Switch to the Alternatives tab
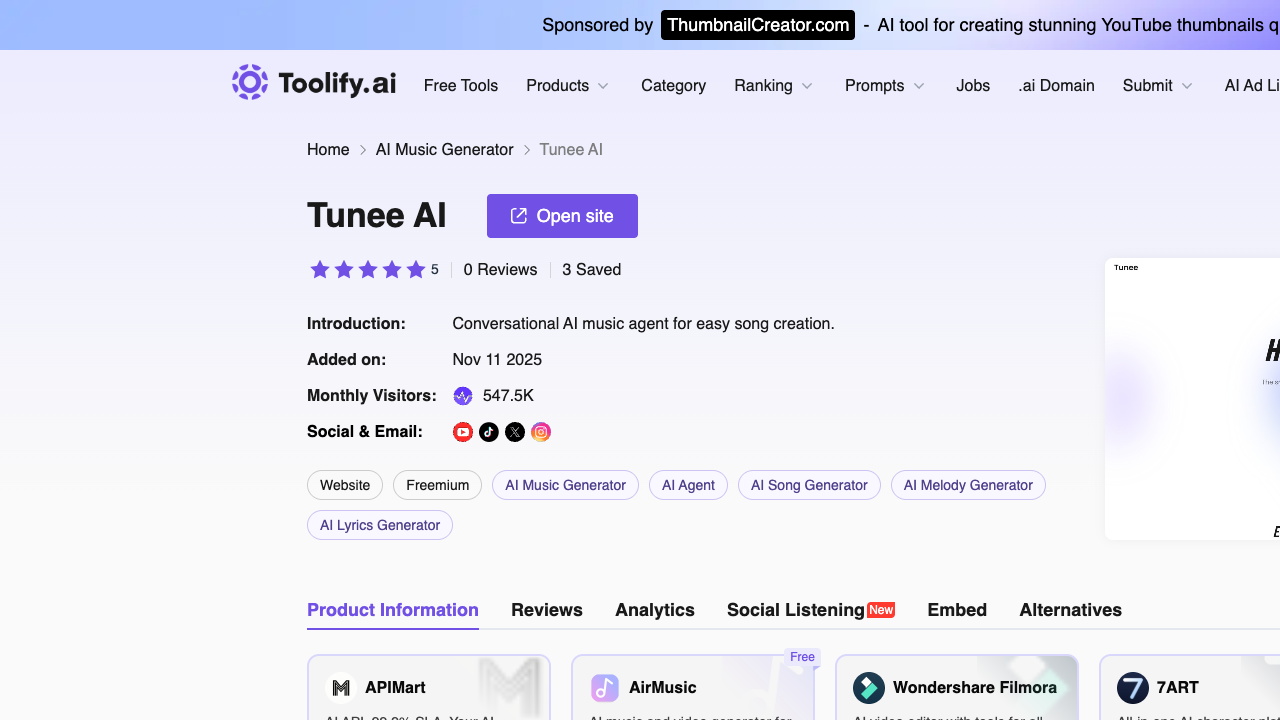This screenshot has height=720, width=1280. (1070, 610)
